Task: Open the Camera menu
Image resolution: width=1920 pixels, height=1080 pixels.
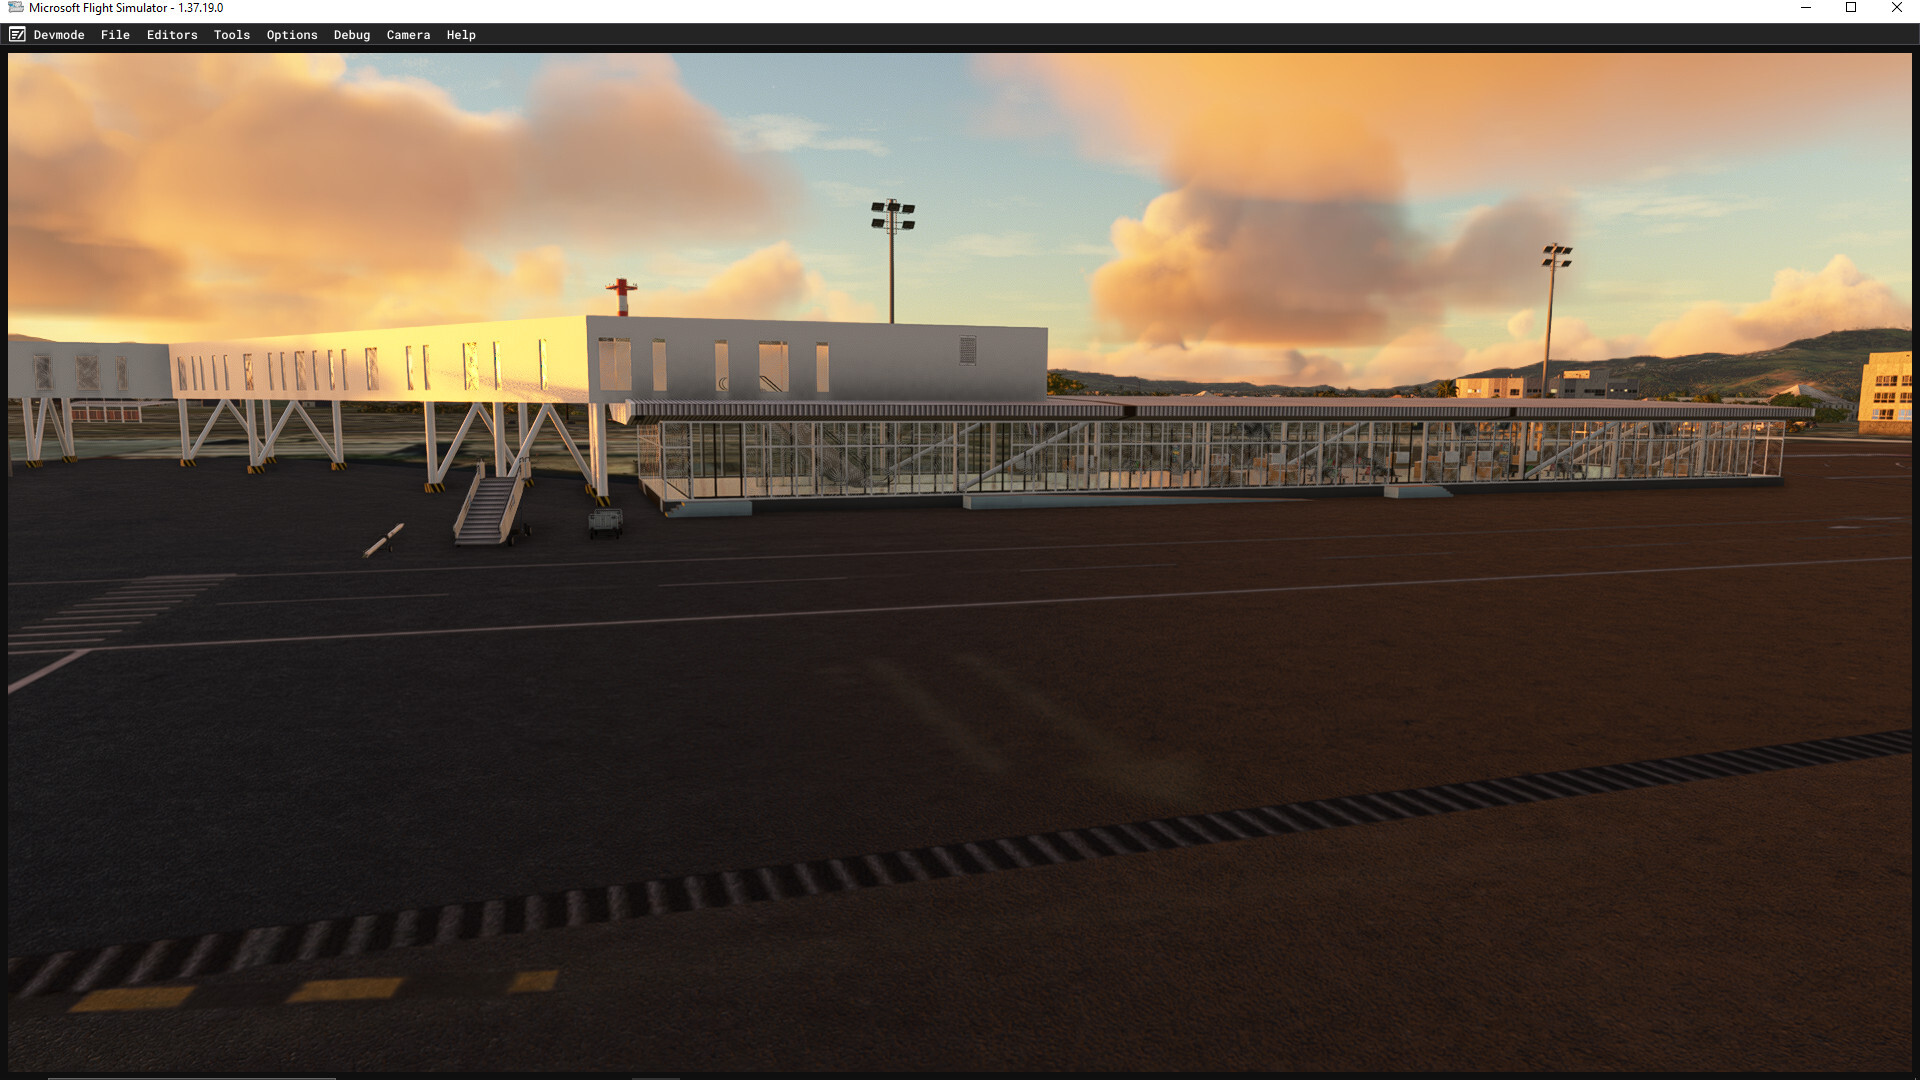Action: click(x=408, y=34)
